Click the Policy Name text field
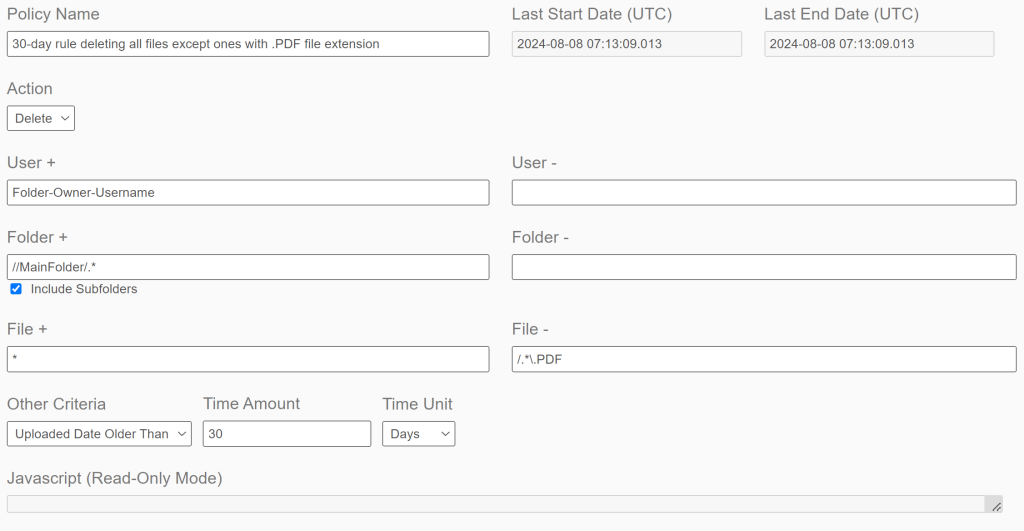1024x531 pixels. 248,44
